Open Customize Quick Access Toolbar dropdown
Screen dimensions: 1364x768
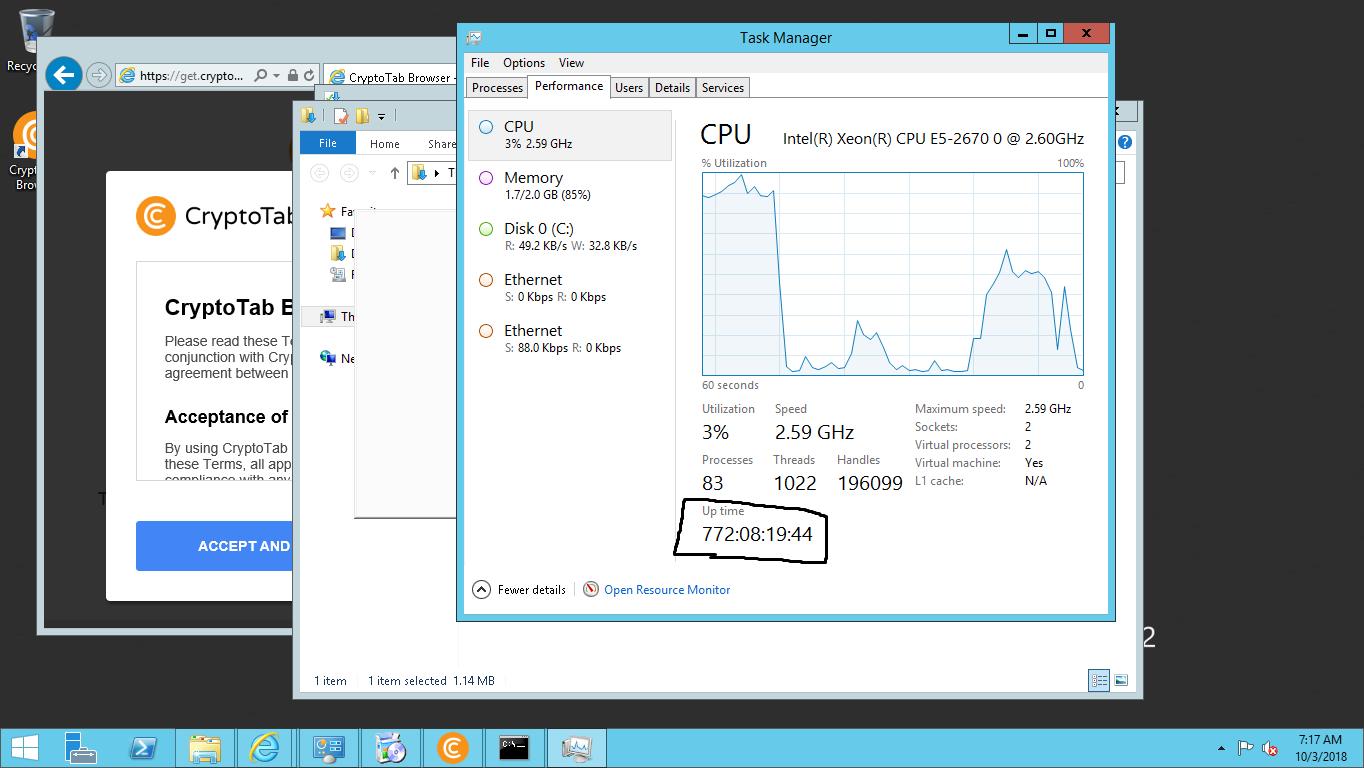click(381, 116)
